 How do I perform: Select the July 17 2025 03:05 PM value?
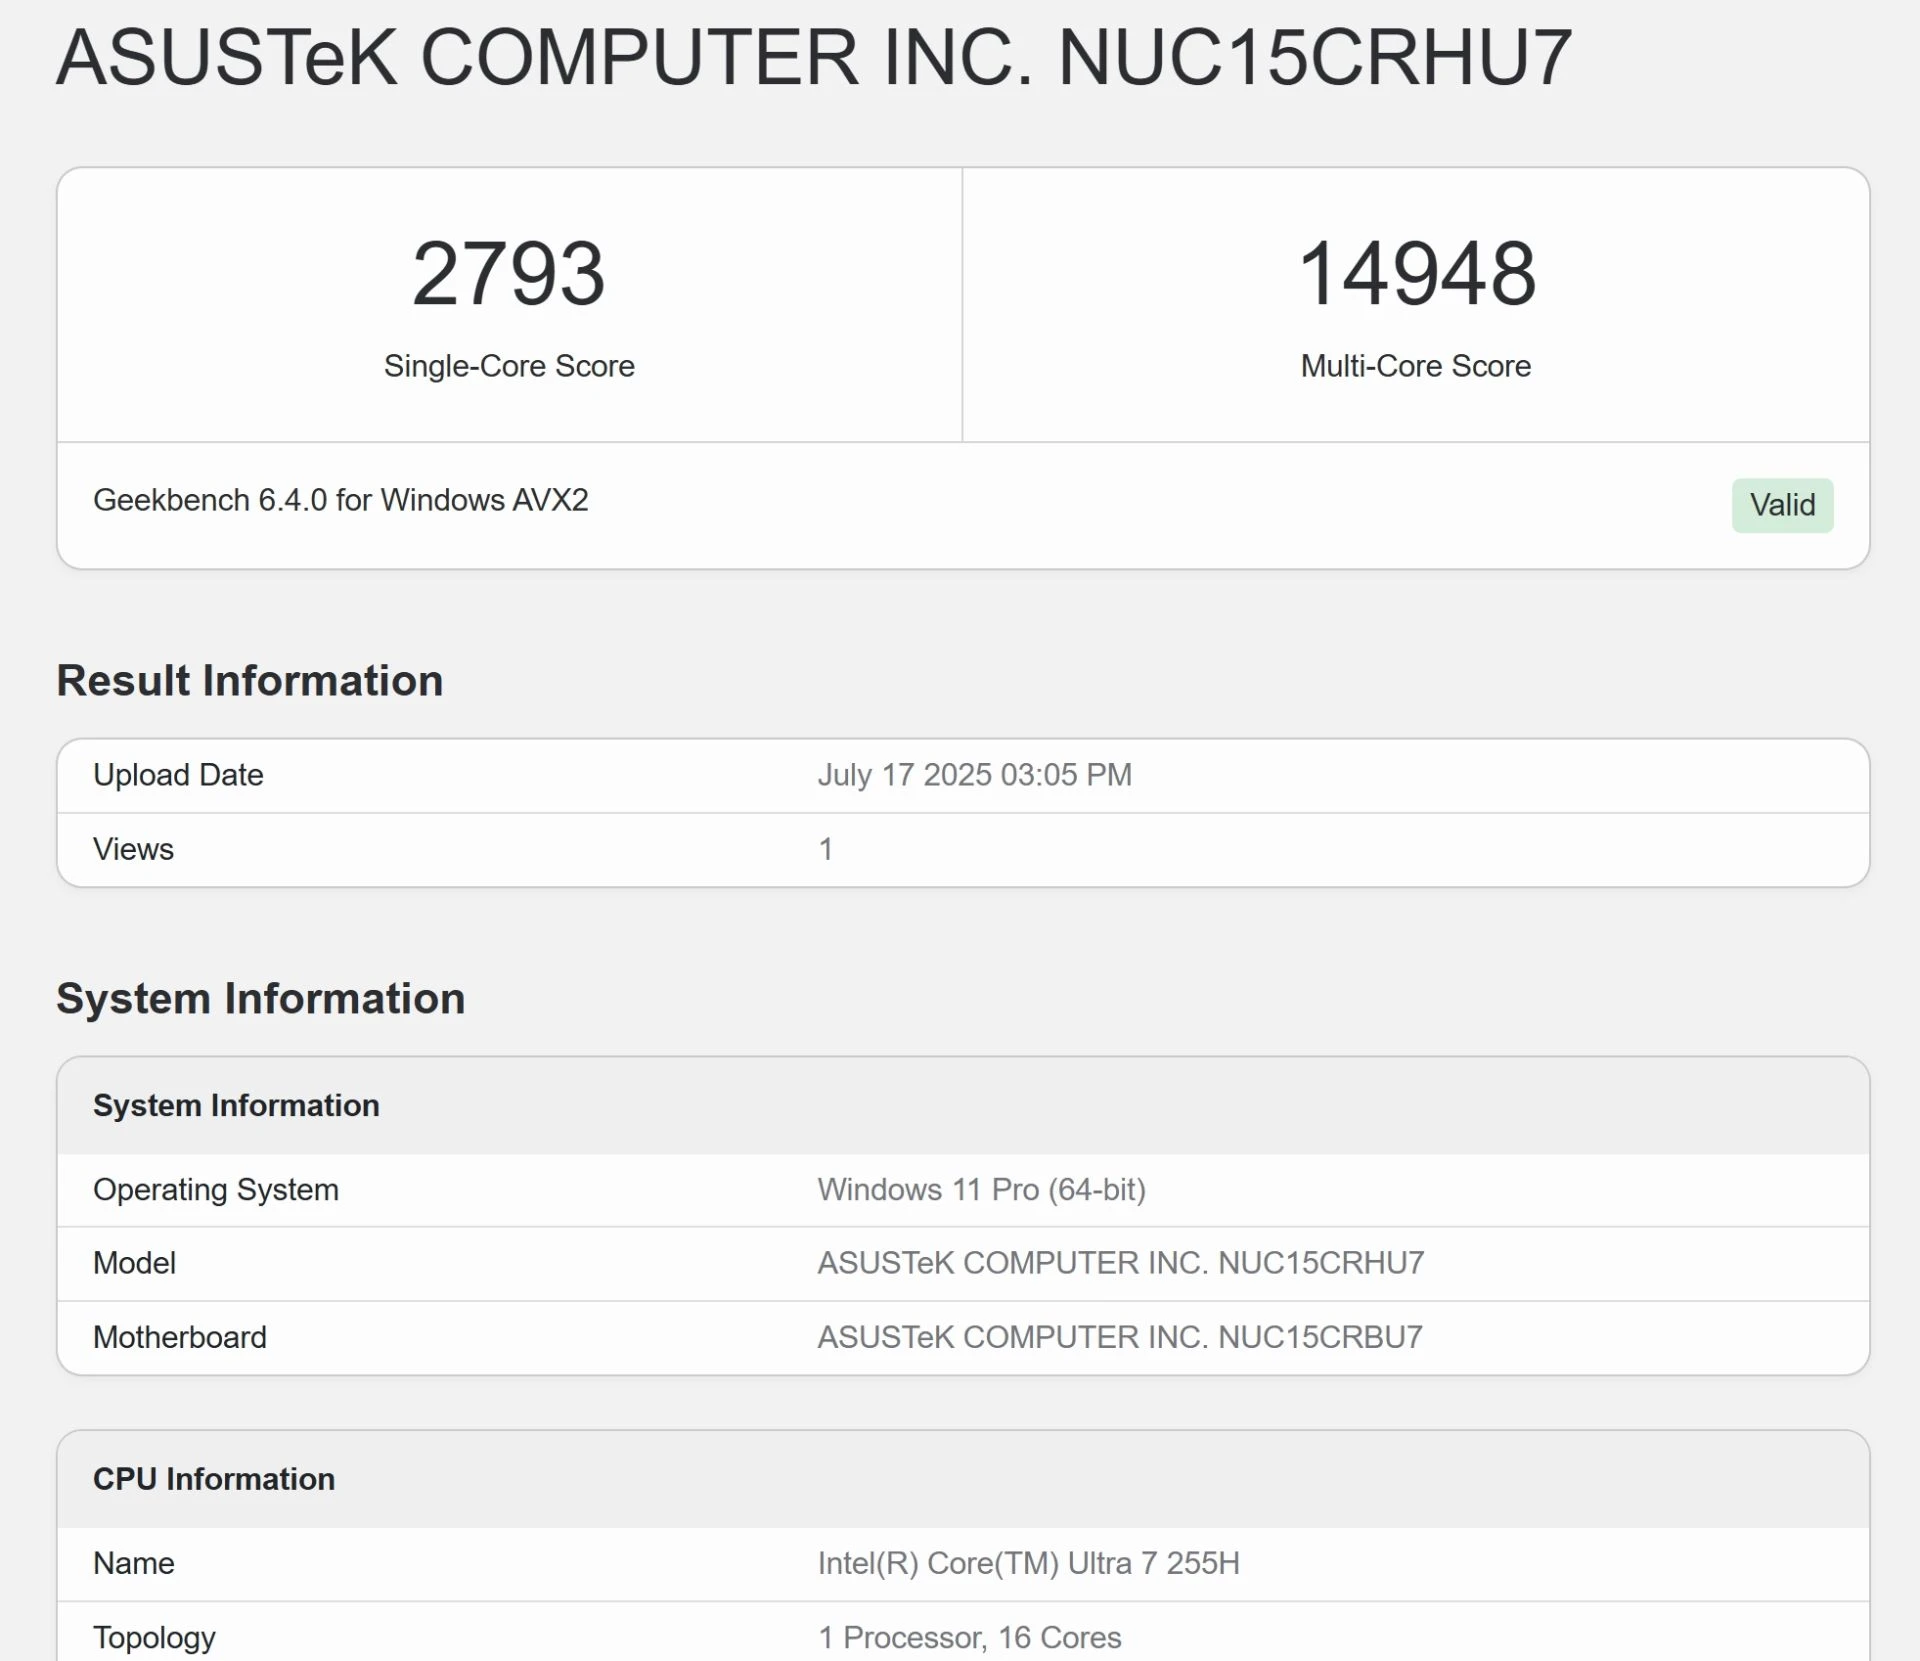[x=975, y=775]
